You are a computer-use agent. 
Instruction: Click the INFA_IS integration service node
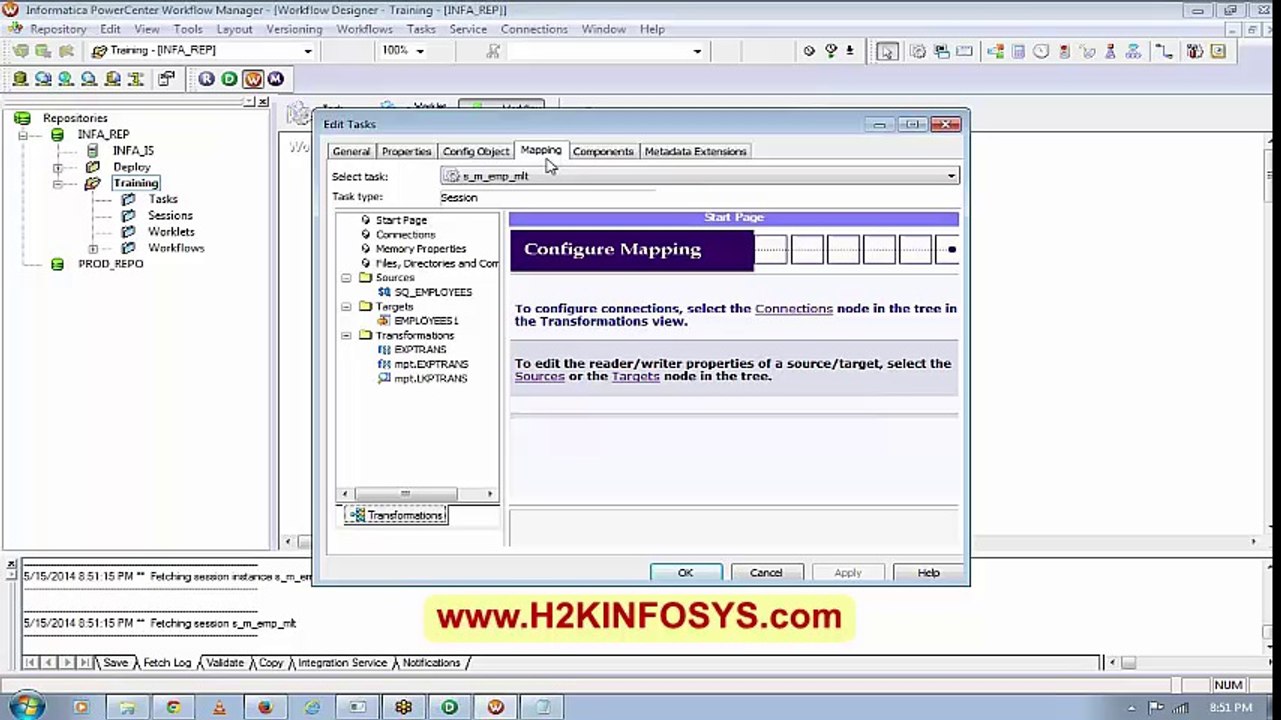click(x=133, y=151)
